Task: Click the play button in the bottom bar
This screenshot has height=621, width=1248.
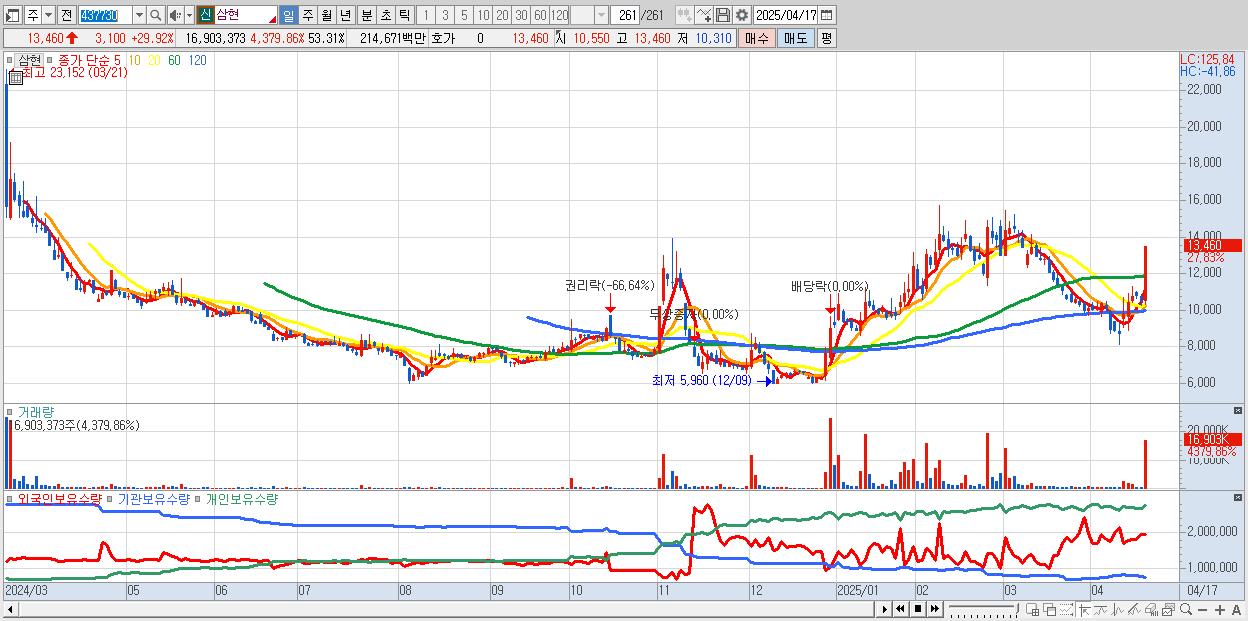Action: tap(885, 609)
